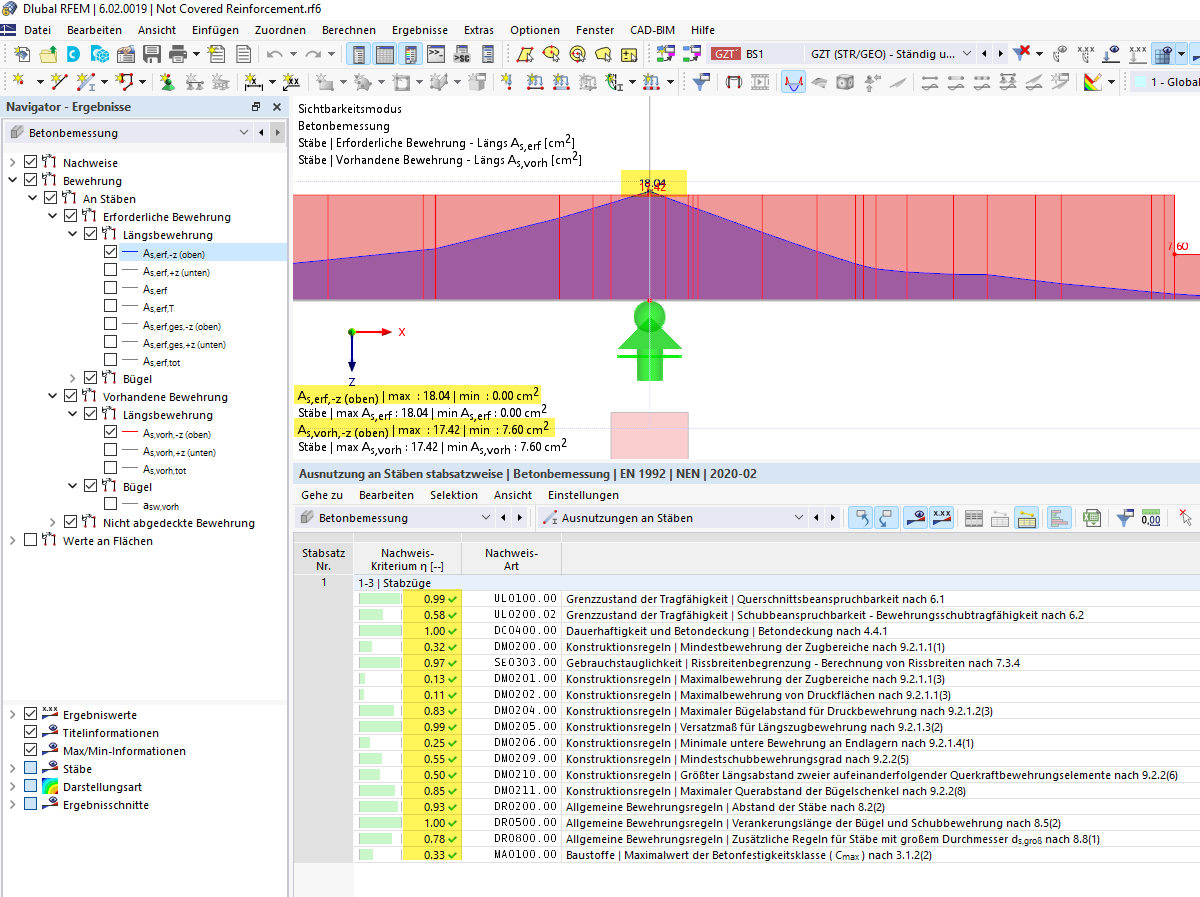Open the Betonbemessung dropdown in results table toolbar

pyautogui.click(x=486, y=518)
